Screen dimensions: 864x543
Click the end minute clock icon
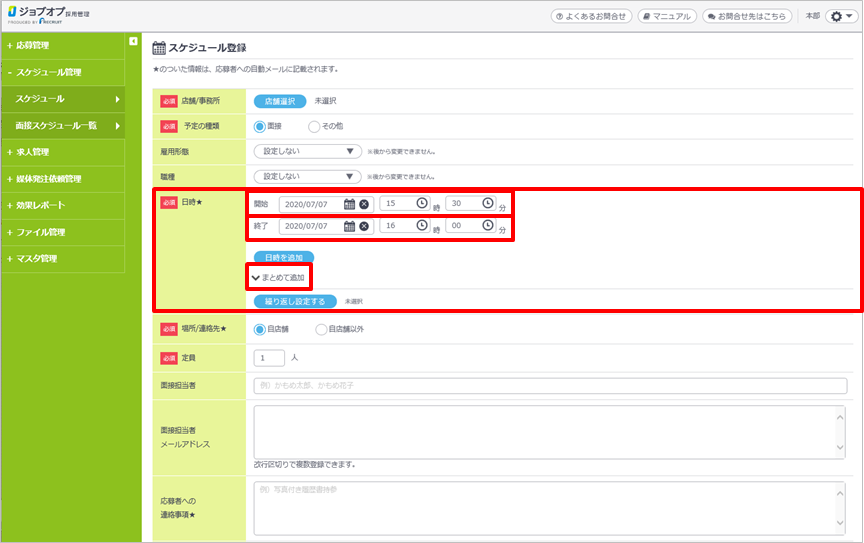click(488, 226)
